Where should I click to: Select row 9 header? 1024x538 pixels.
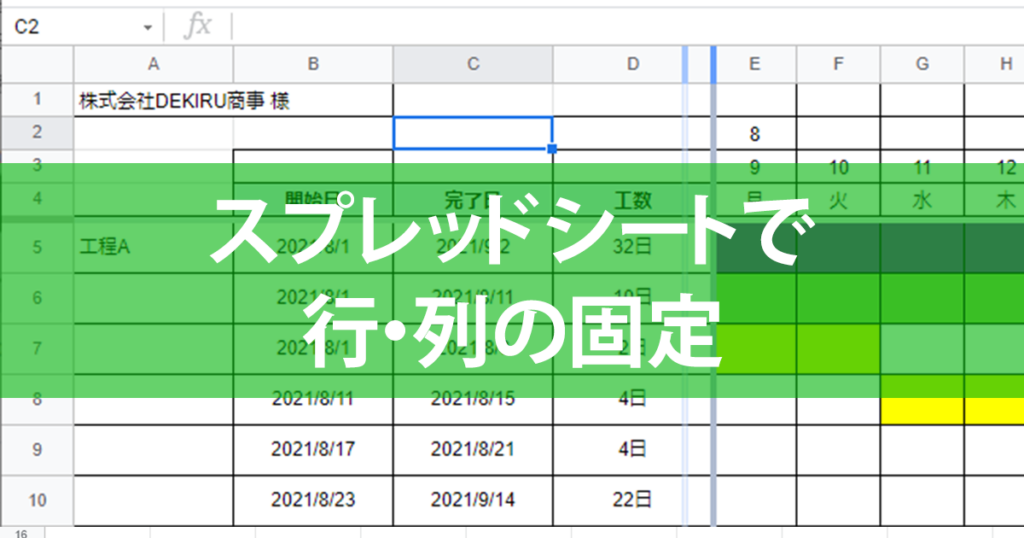[x=37, y=450]
